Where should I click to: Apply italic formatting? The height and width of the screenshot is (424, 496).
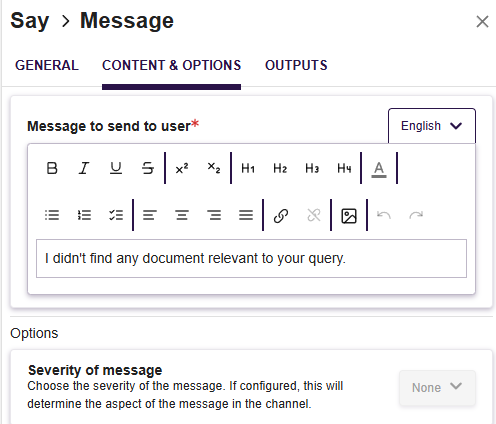pos(84,168)
